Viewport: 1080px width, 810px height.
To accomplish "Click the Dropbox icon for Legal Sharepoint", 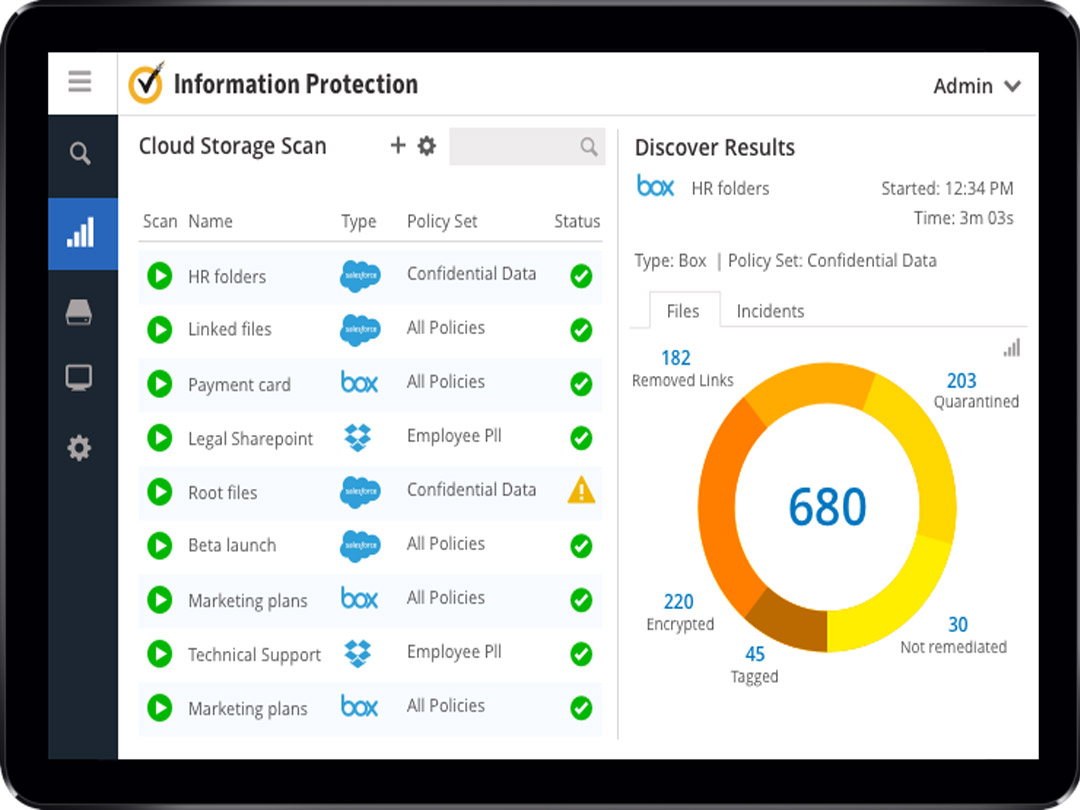I will pos(357,437).
